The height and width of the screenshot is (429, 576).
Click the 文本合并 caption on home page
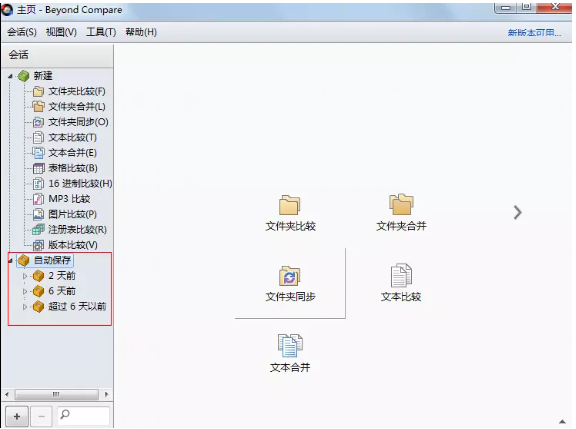click(x=290, y=367)
